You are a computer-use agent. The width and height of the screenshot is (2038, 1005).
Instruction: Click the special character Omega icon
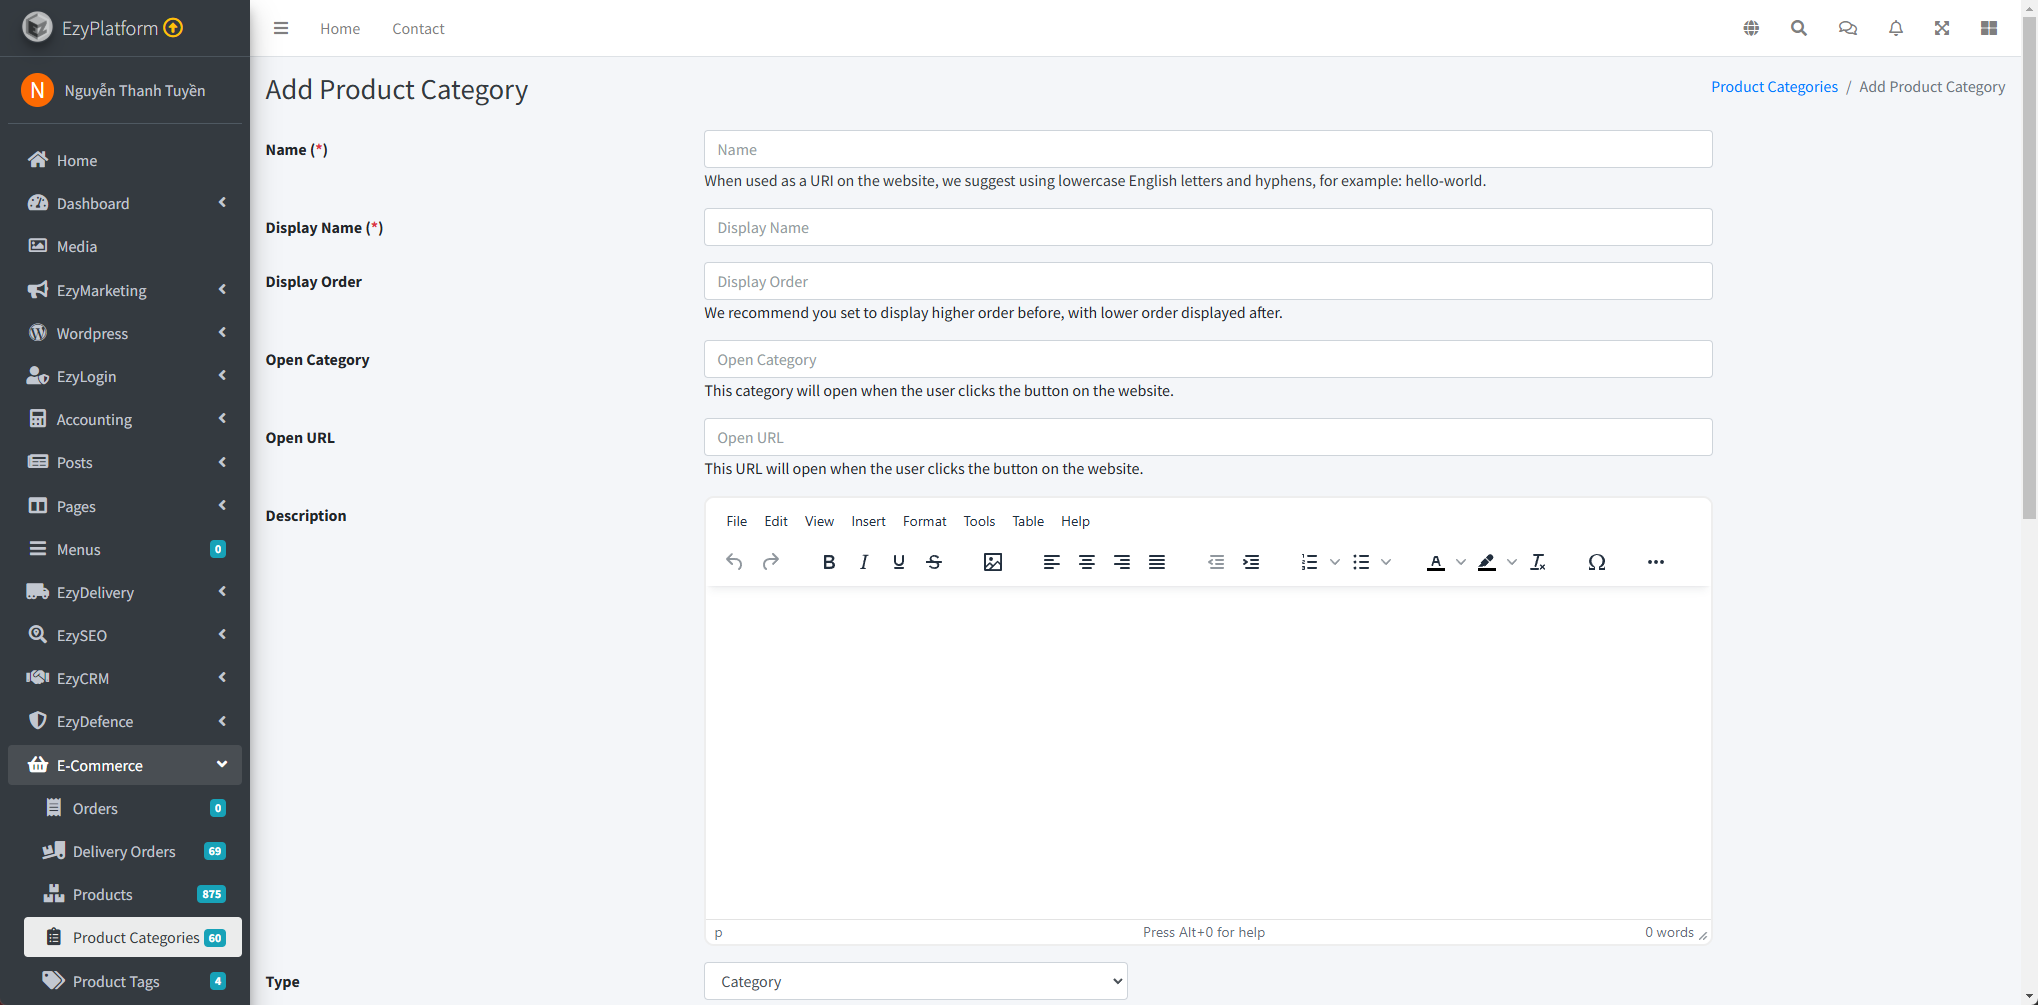pos(1596,562)
